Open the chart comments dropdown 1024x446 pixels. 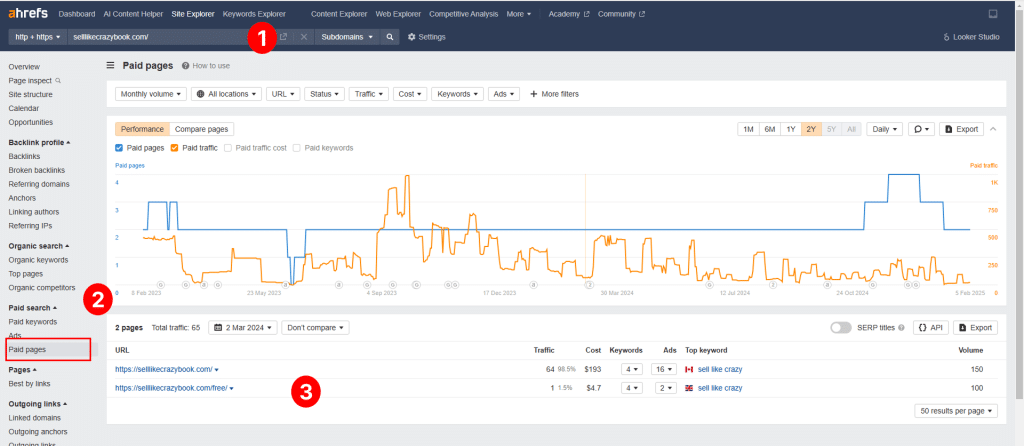click(921, 129)
